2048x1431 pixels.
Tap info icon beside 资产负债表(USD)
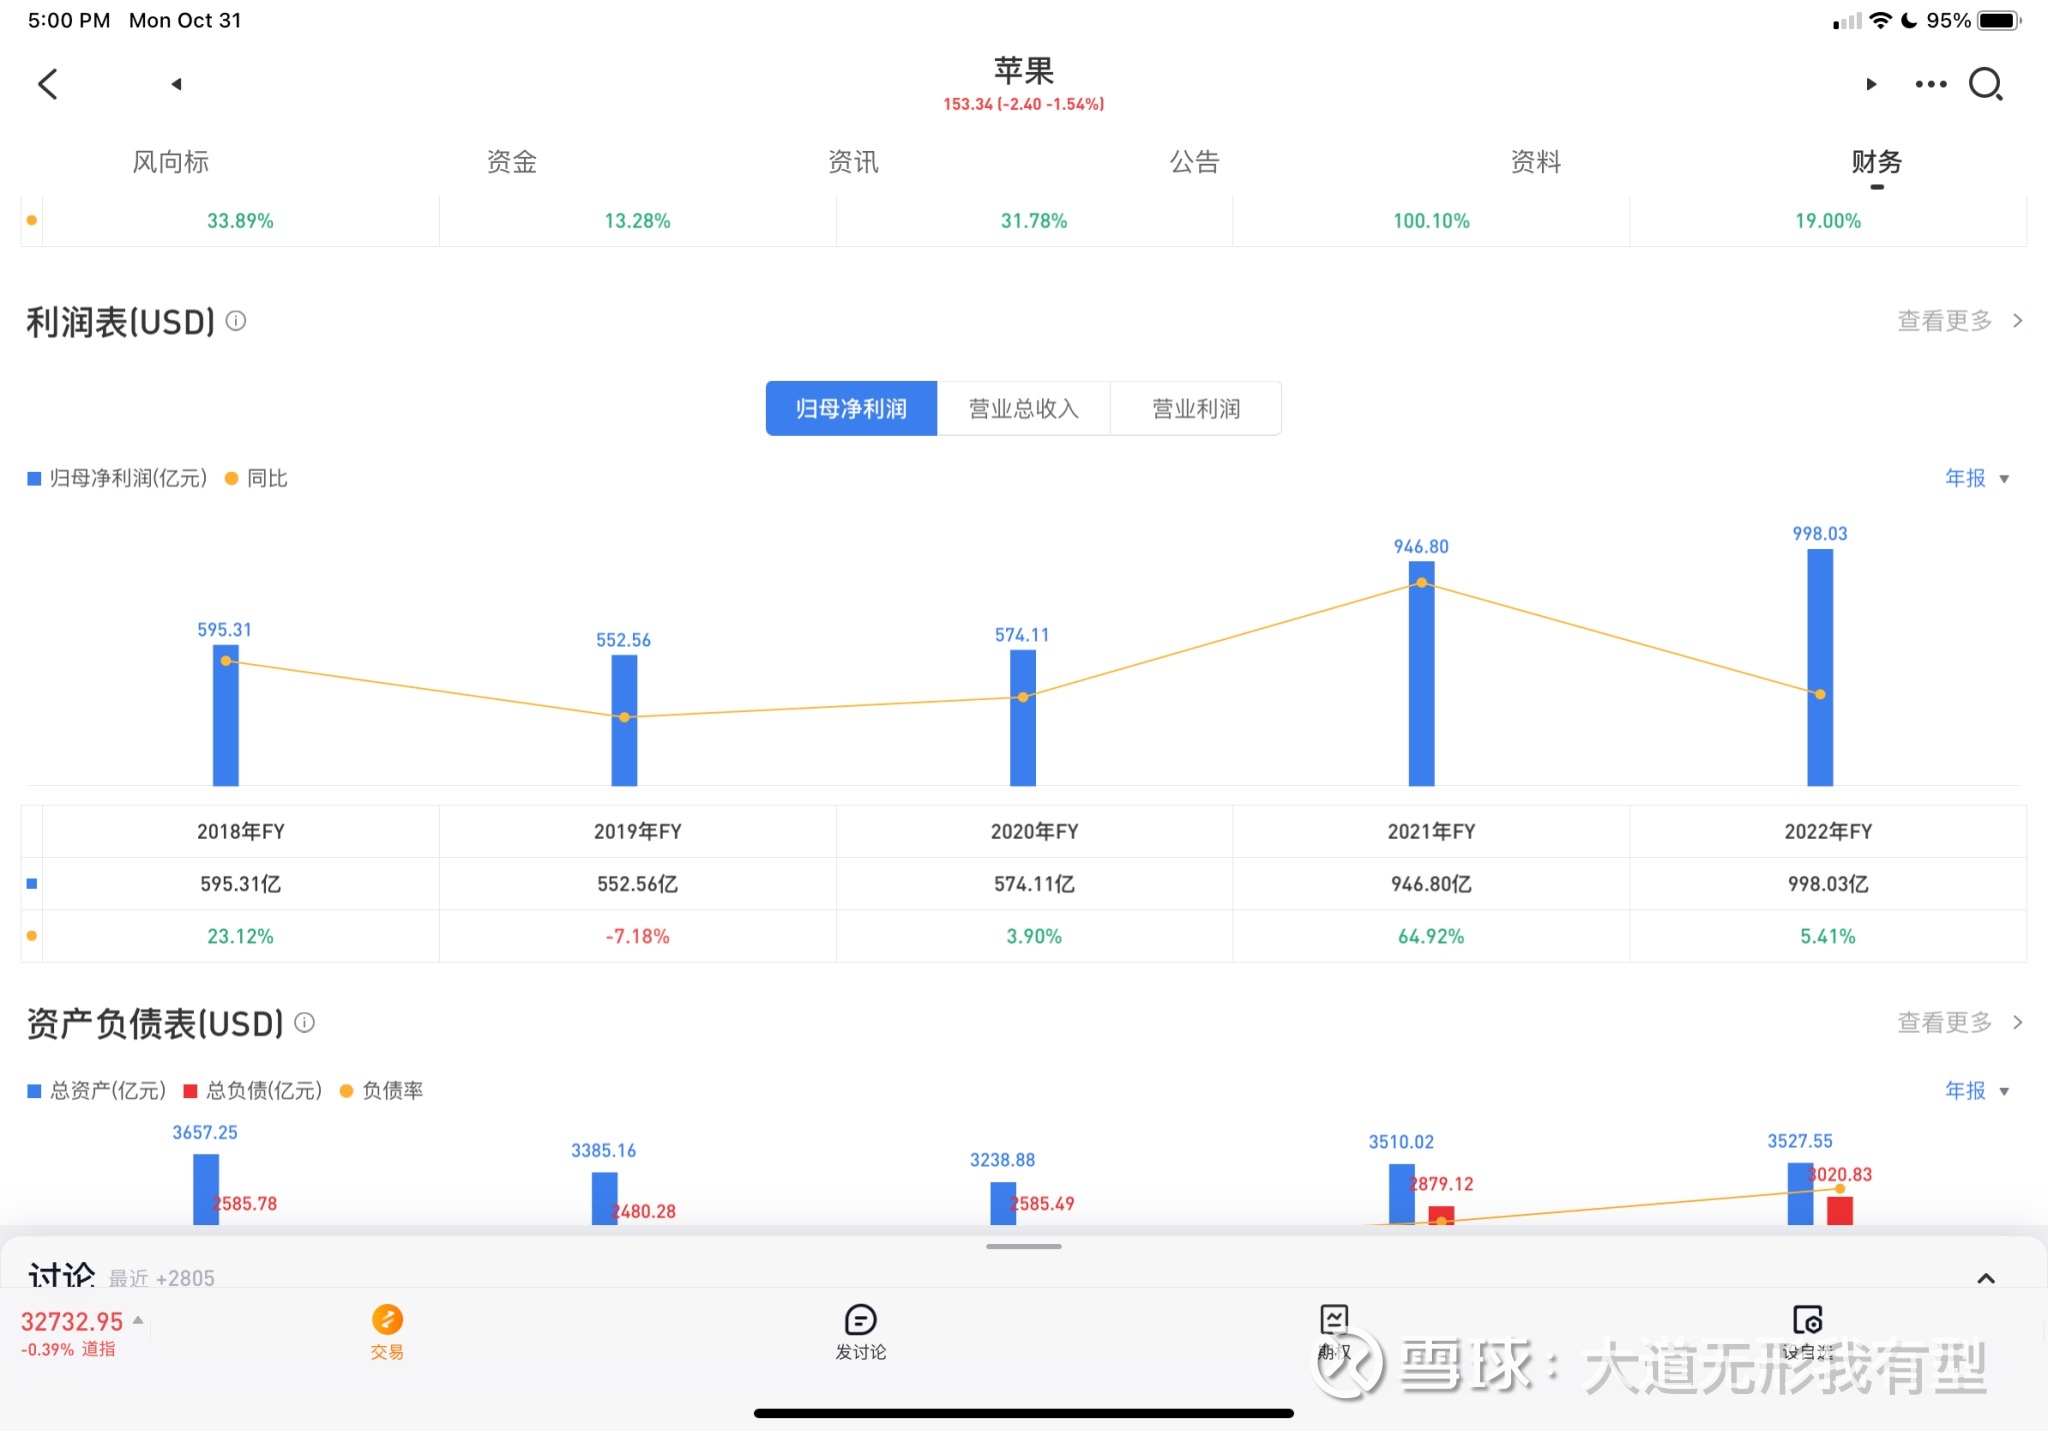pos(305,1022)
